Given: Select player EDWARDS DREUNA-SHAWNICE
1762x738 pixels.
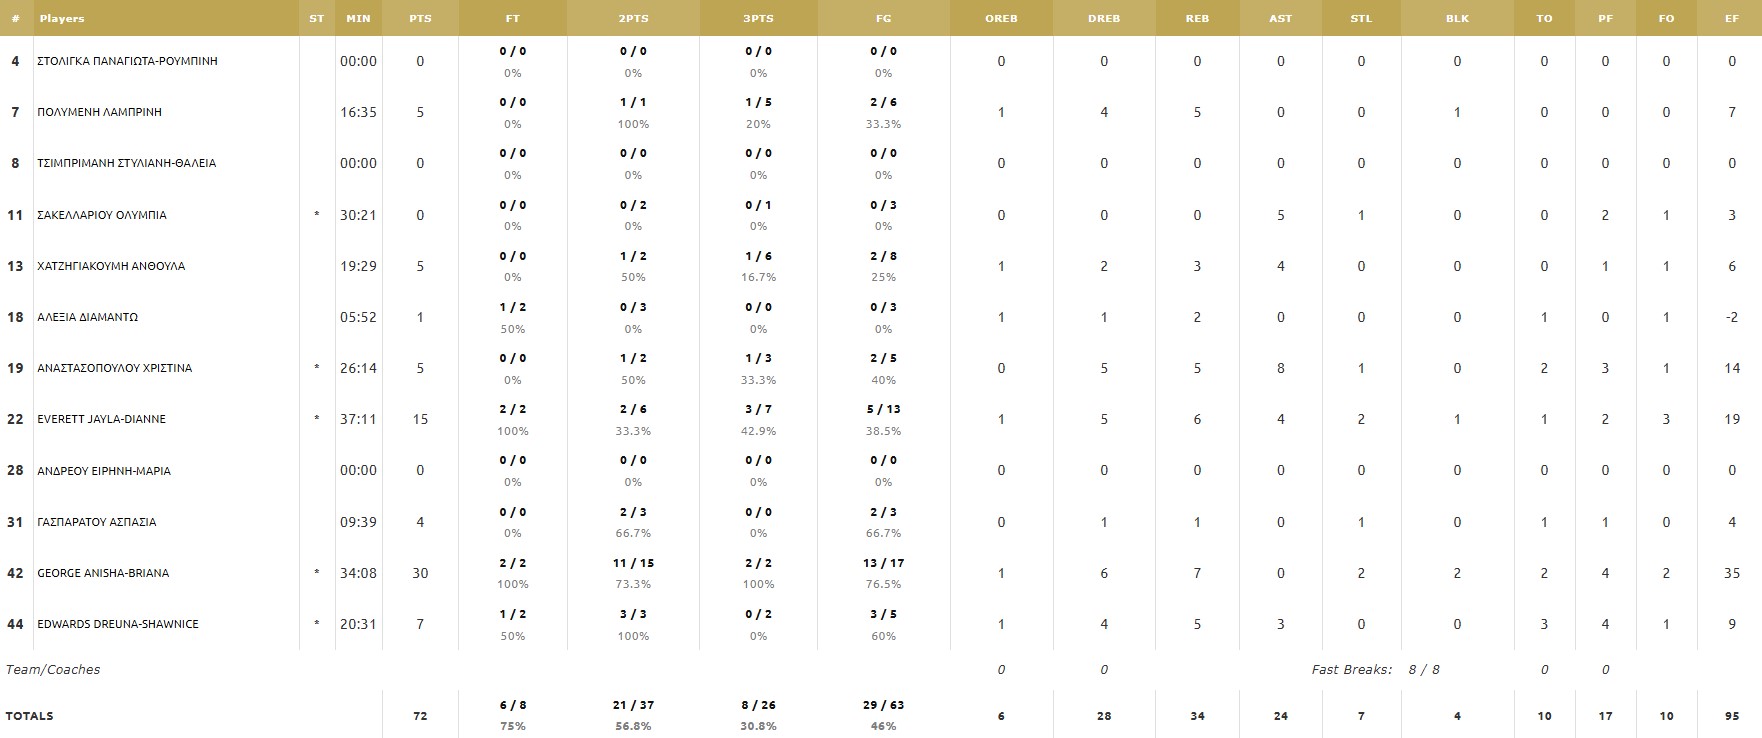Looking at the screenshot, I should point(118,624).
